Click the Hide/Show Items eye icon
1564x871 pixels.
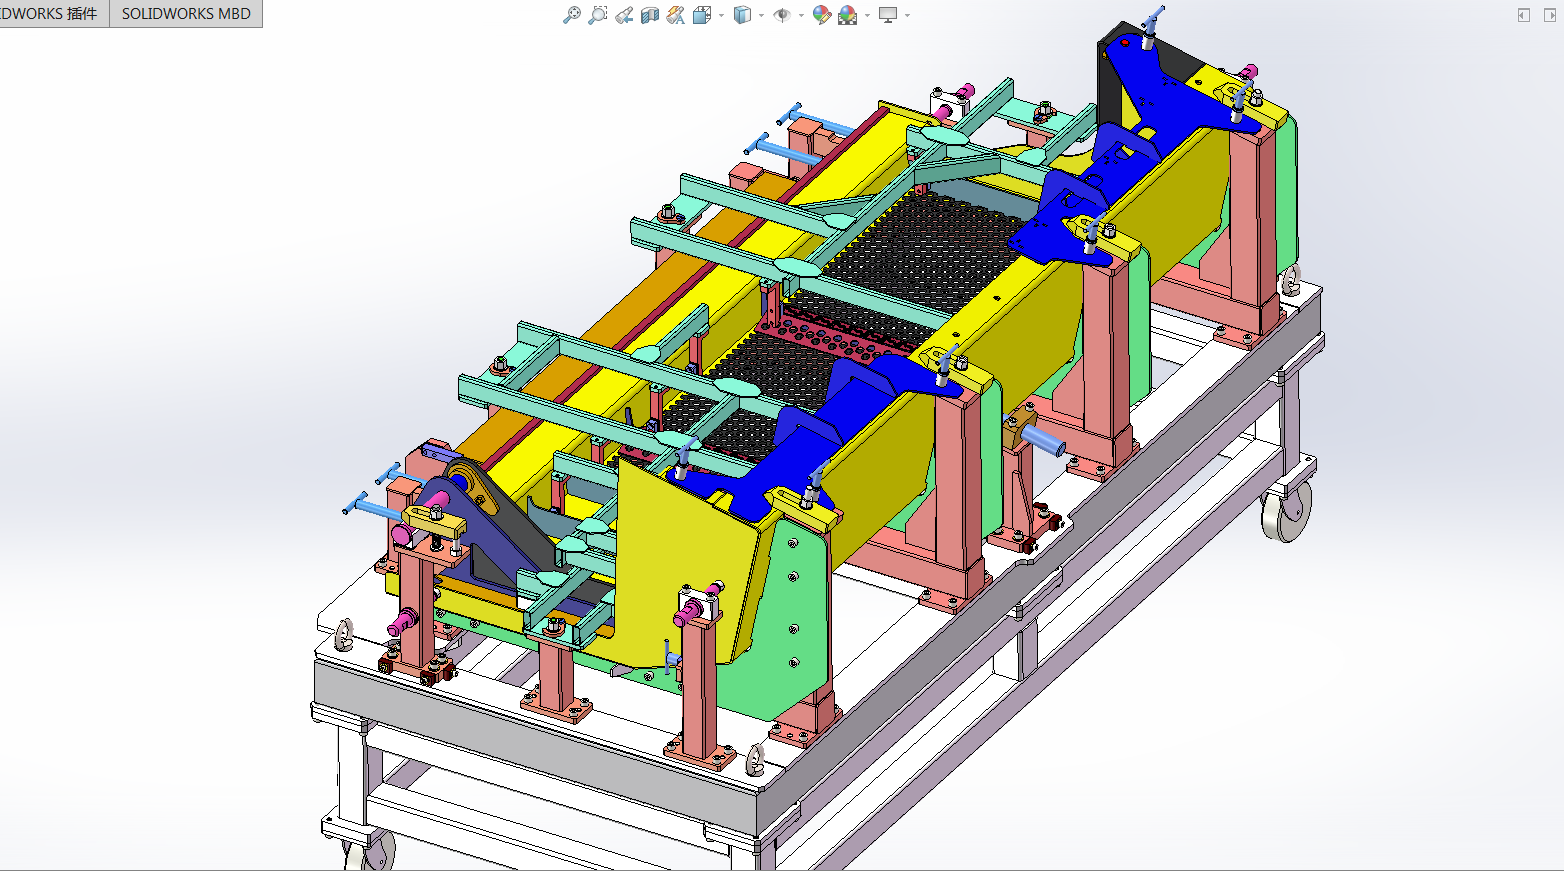(782, 15)
